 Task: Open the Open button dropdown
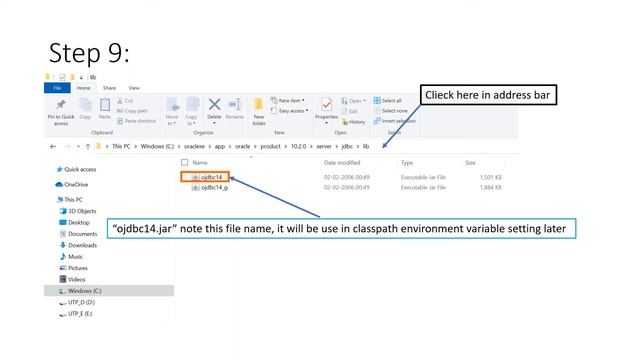click(364, 101)
